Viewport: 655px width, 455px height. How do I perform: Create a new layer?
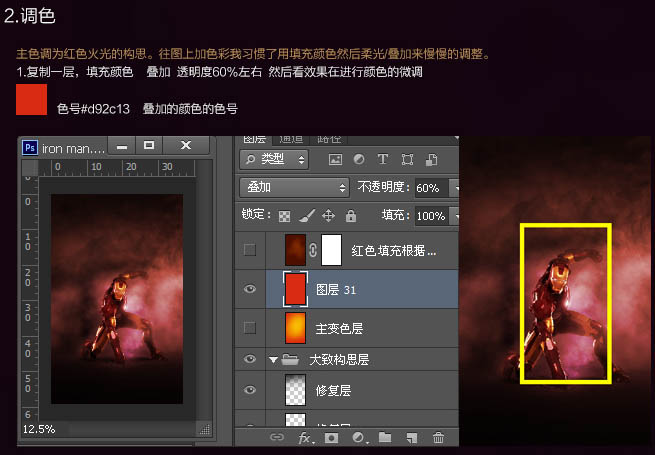point(411,437)
